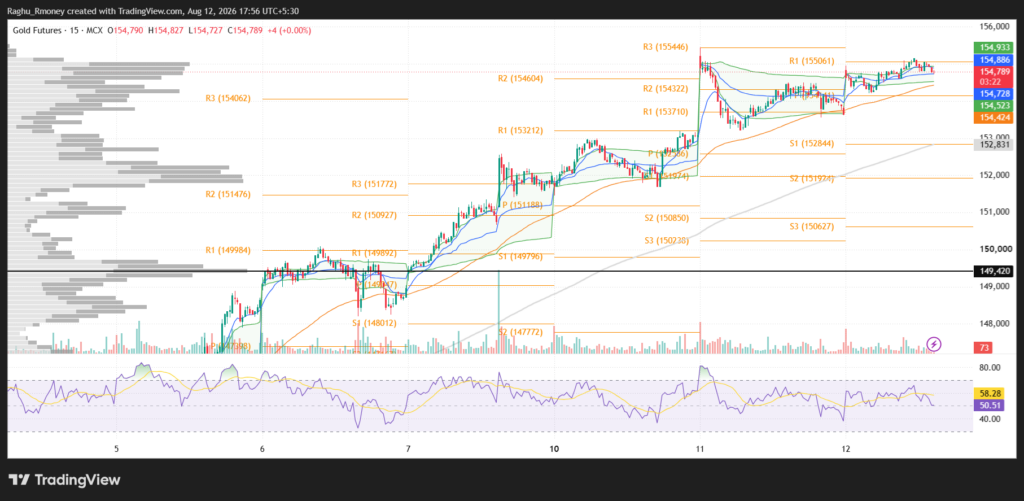Click the 151,000 price scale label
1024x501 pixels.
(x=996, y=212)
